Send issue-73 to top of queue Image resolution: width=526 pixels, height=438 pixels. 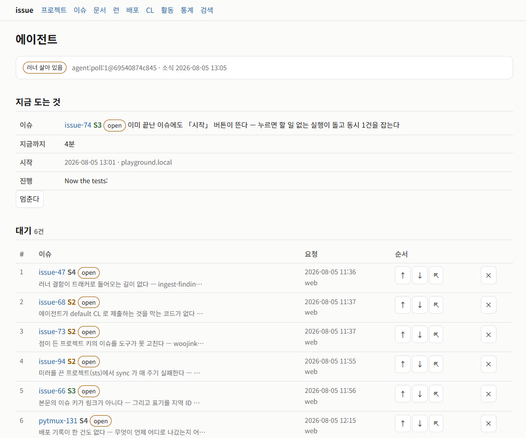point(436,335)
